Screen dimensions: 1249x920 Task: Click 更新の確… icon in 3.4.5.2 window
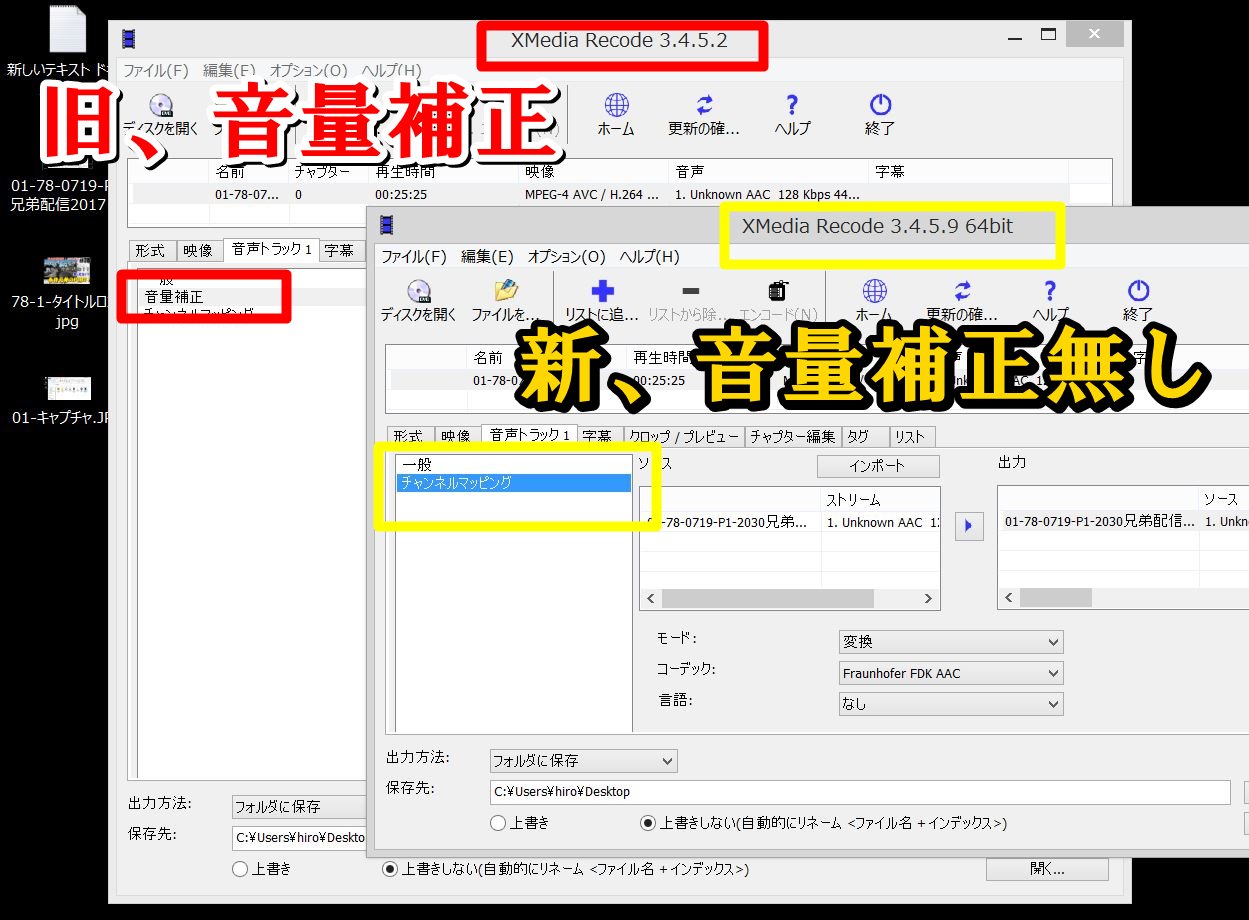point(704,105)
